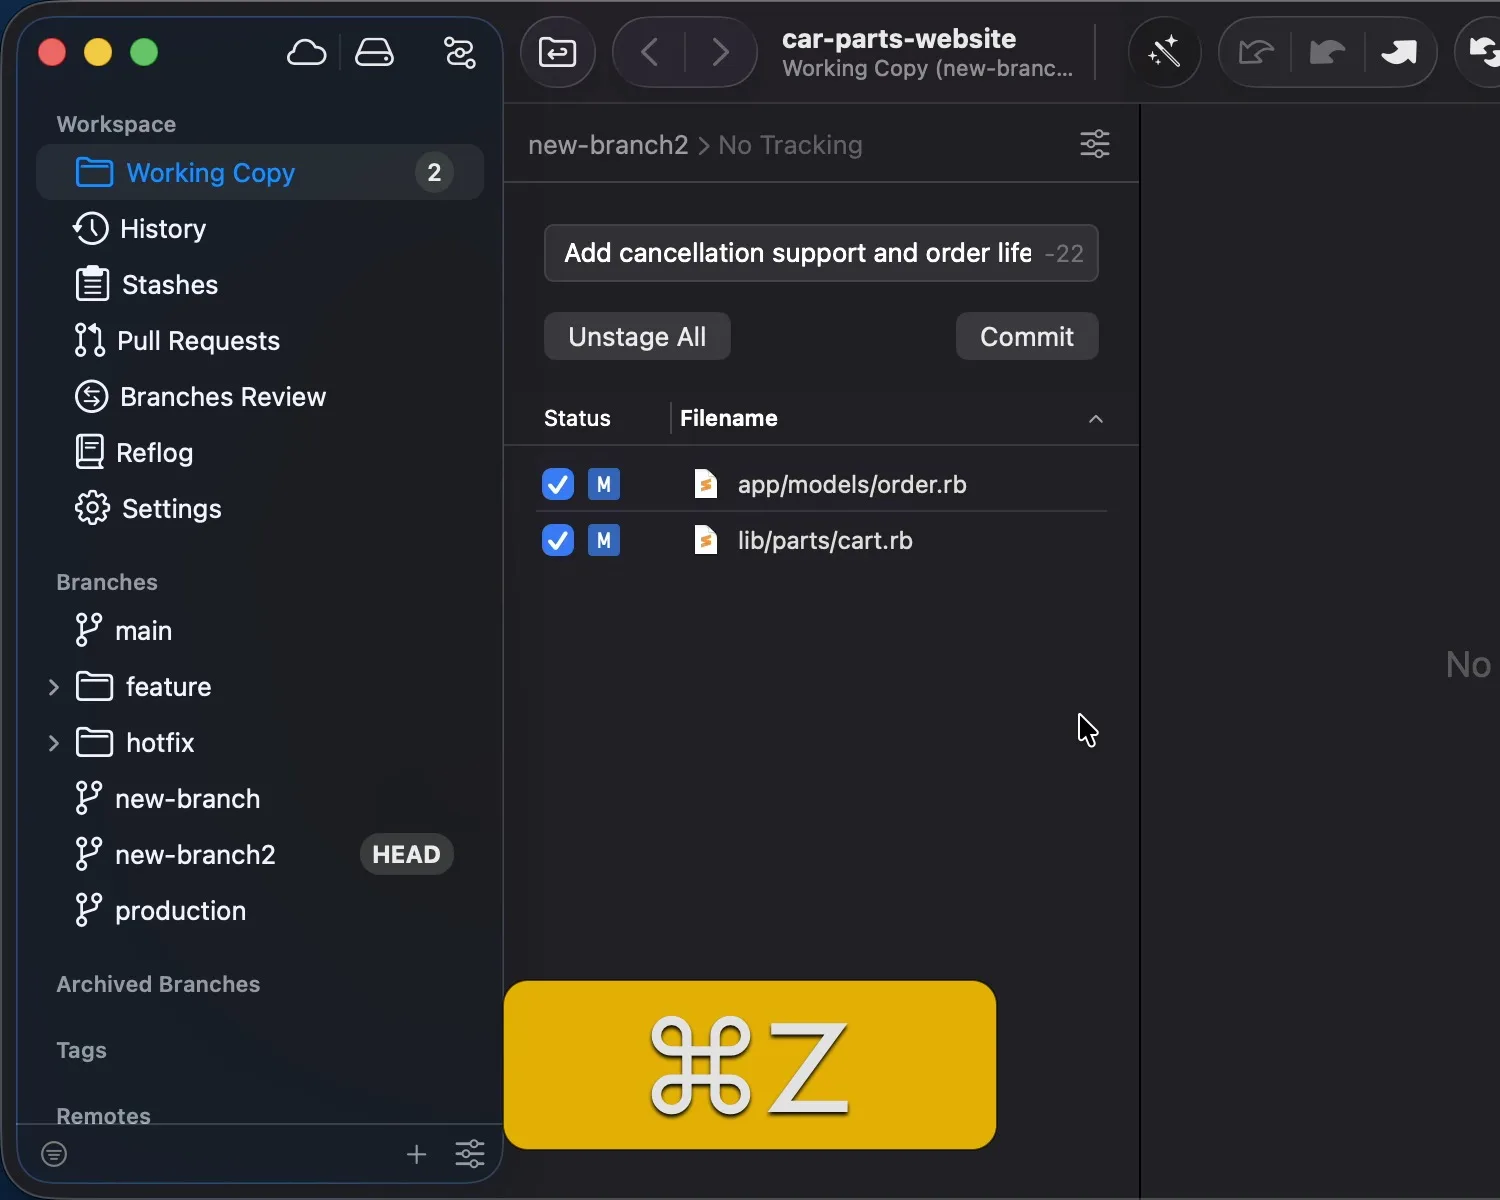This screenshot has width=1500, height=1200.
Task: Open Settings in the sidebar
Action: 260,509
